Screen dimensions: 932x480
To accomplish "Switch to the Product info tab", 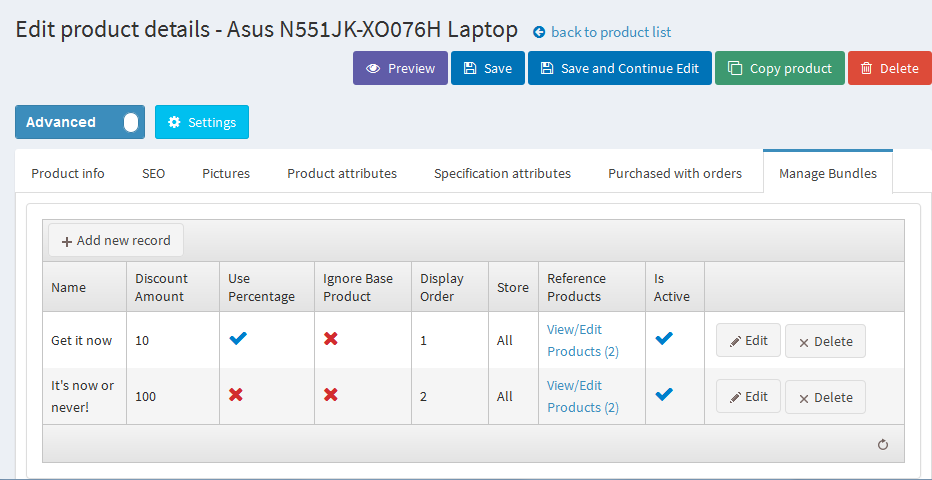I will (x=68, y=173).
